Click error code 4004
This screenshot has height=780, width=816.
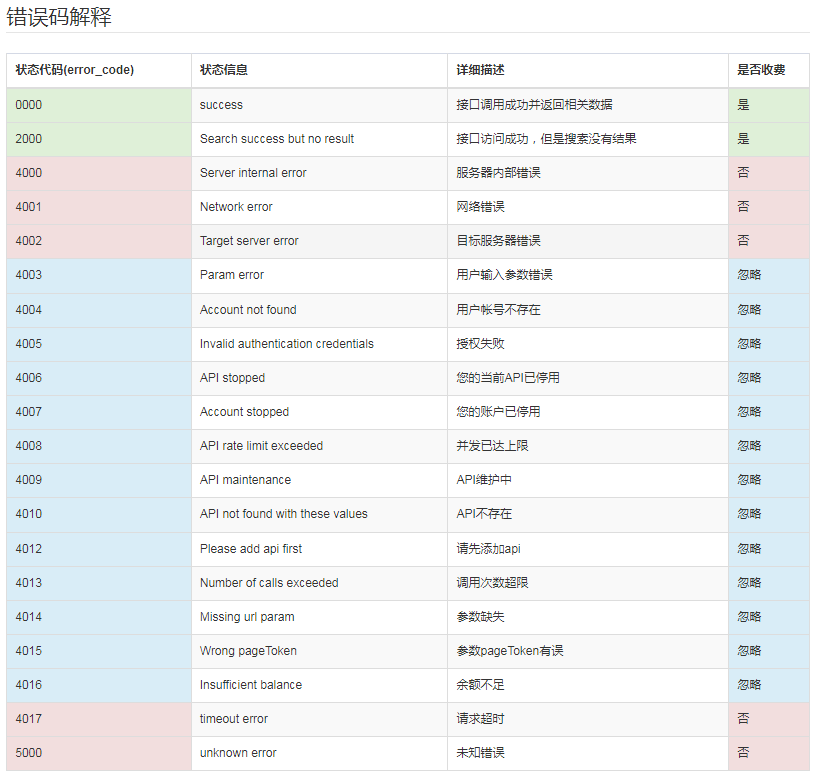pos(29,310)
